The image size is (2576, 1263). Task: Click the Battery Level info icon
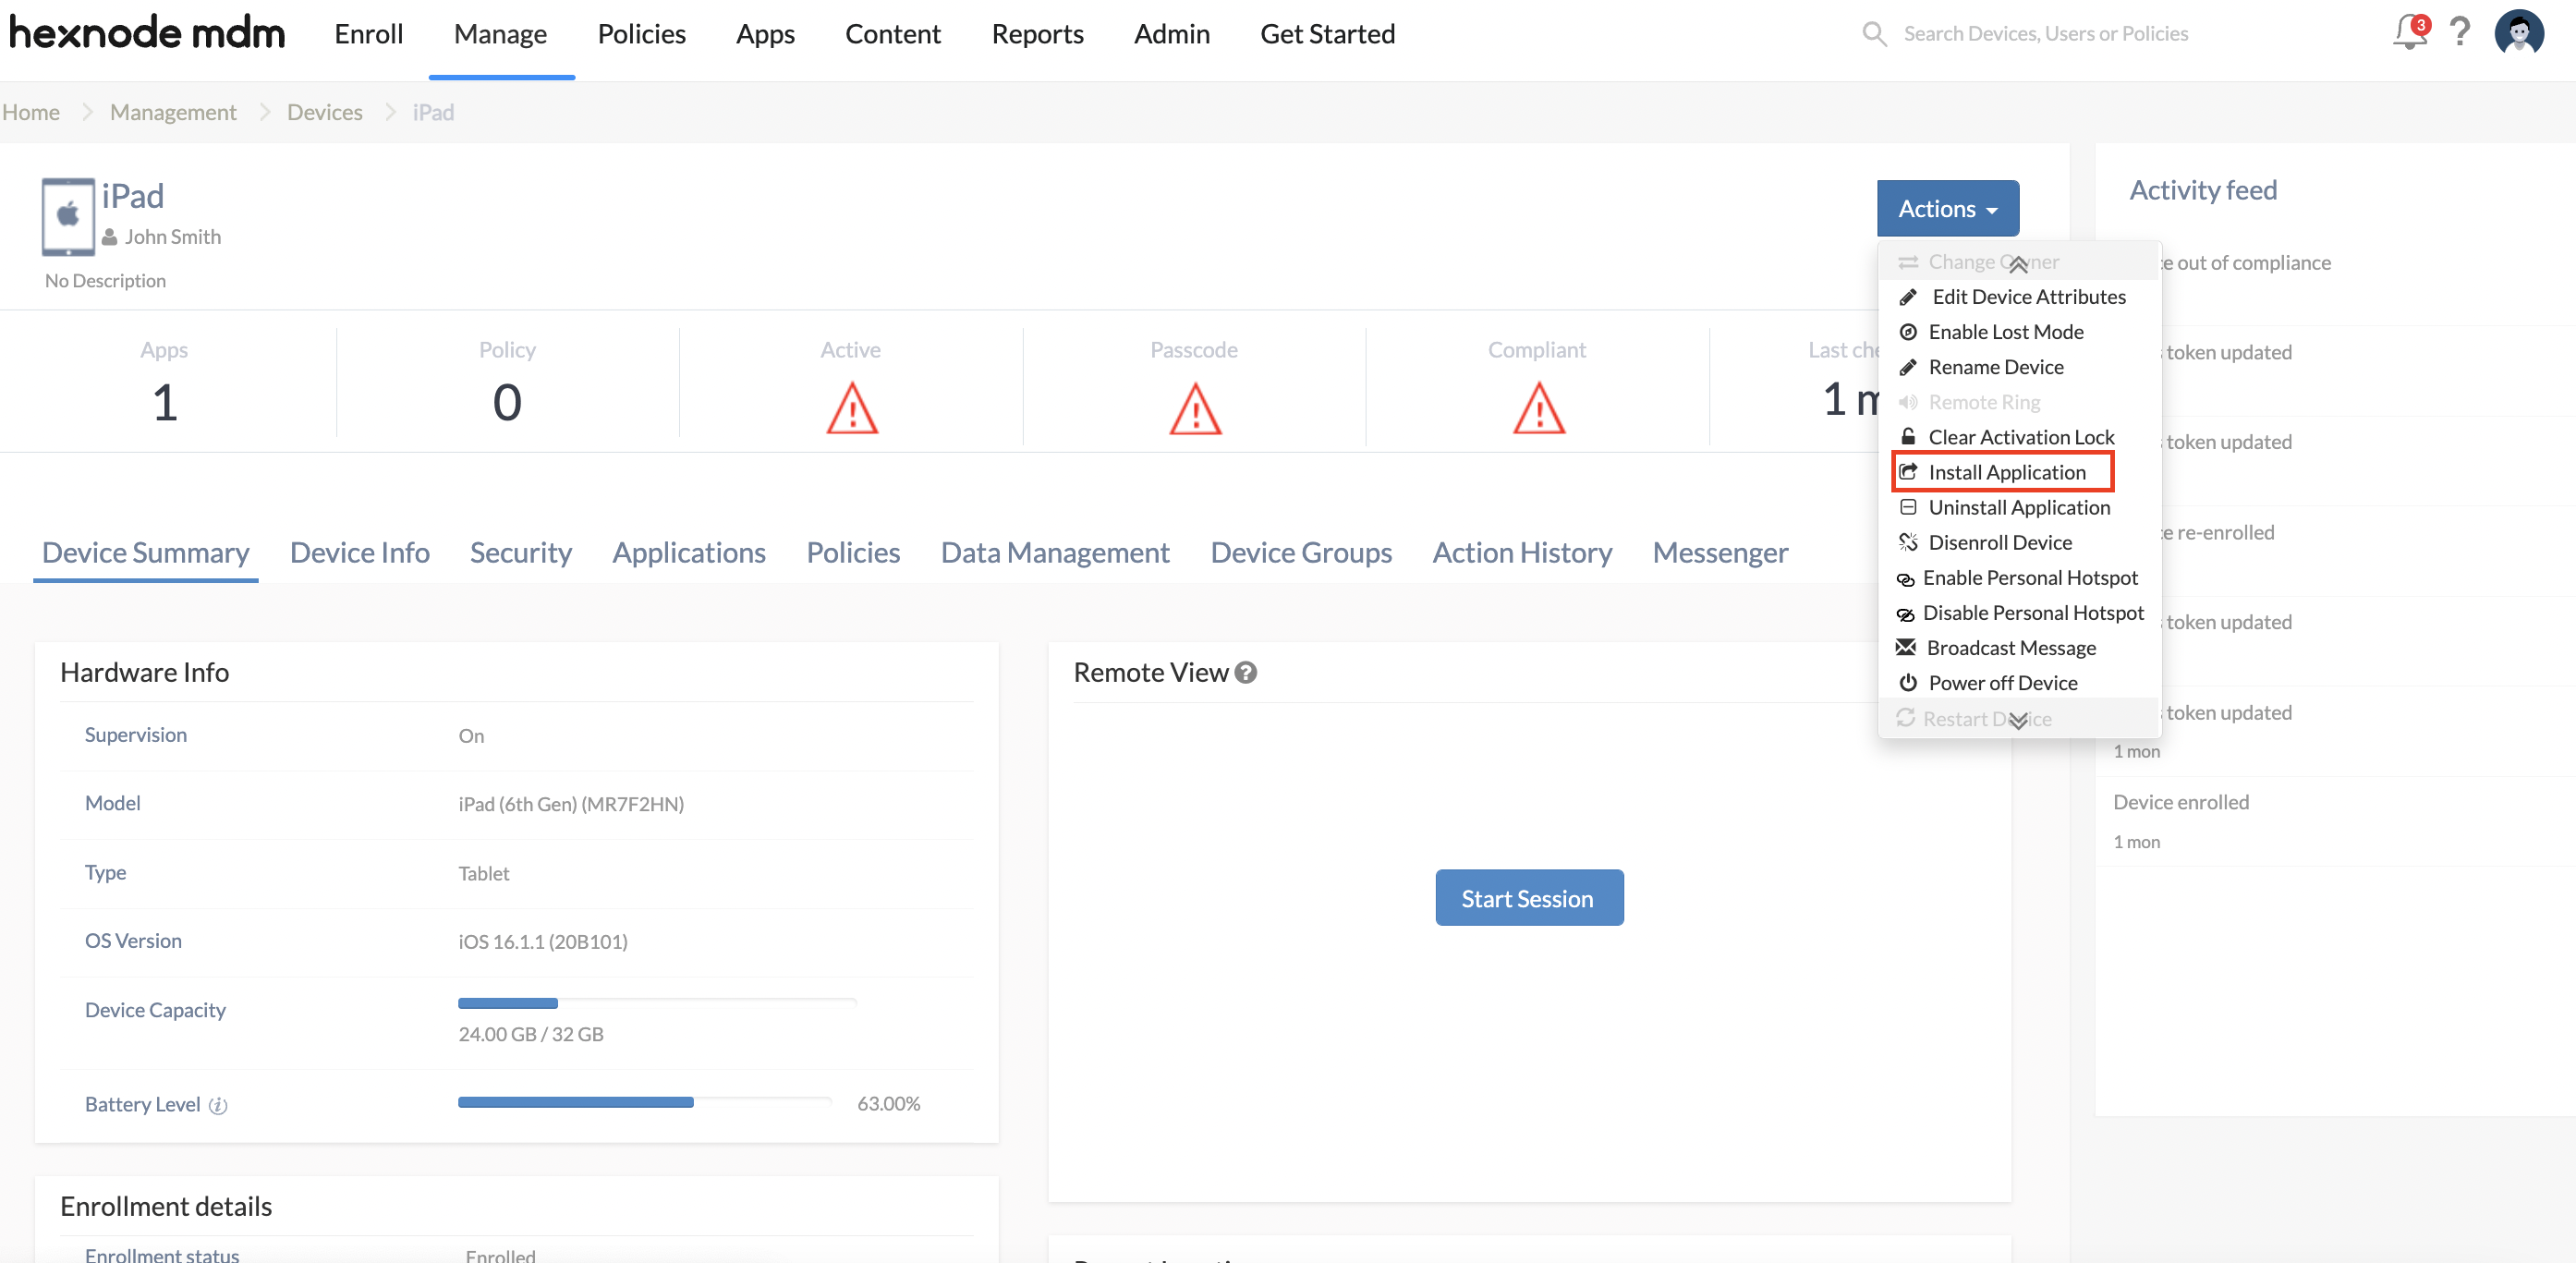[217, 1105]
